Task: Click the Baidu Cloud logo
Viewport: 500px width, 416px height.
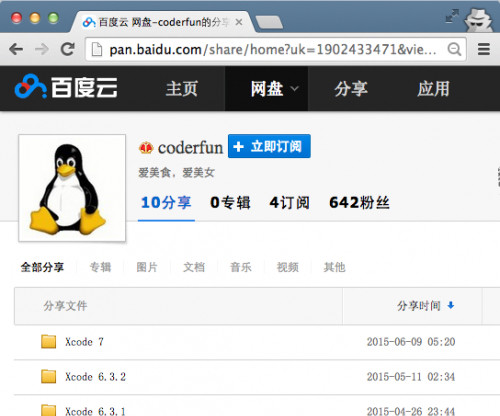Action: (x=66, y=87)
